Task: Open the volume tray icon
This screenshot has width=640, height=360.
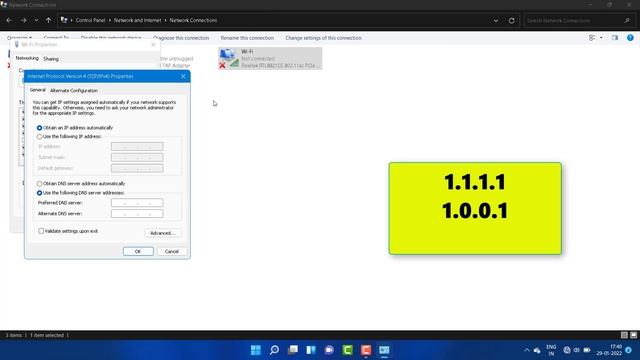Action: [x=576, y=350]
